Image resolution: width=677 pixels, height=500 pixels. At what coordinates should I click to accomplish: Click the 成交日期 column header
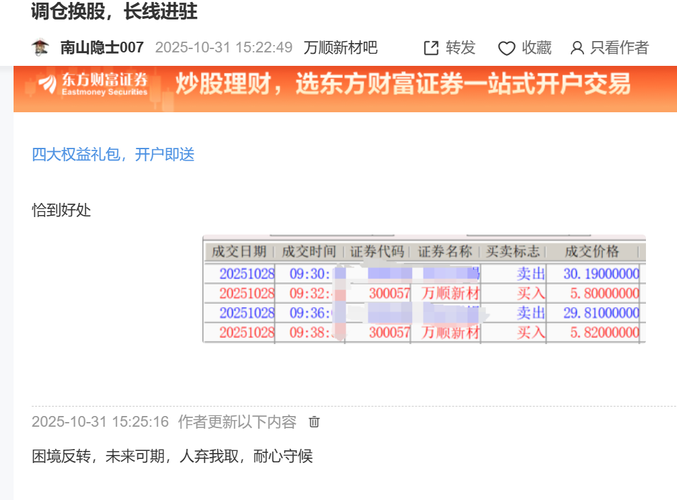click(239, 251)
